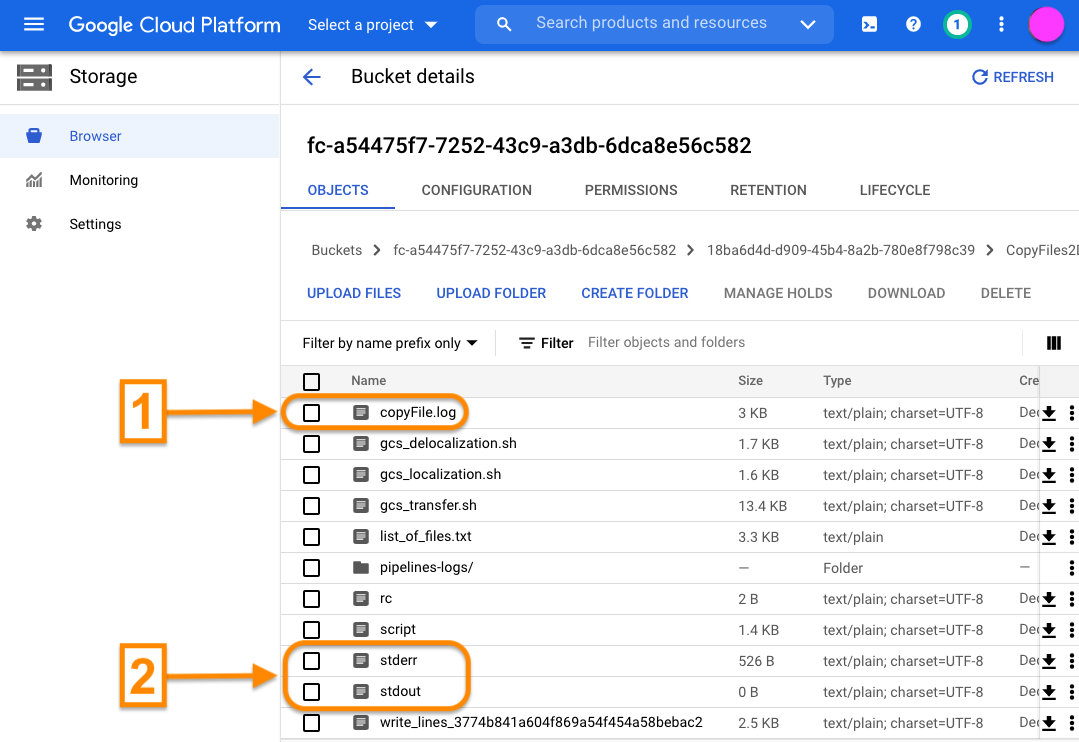Open the help question mark icon

click(x=913, y=25)
